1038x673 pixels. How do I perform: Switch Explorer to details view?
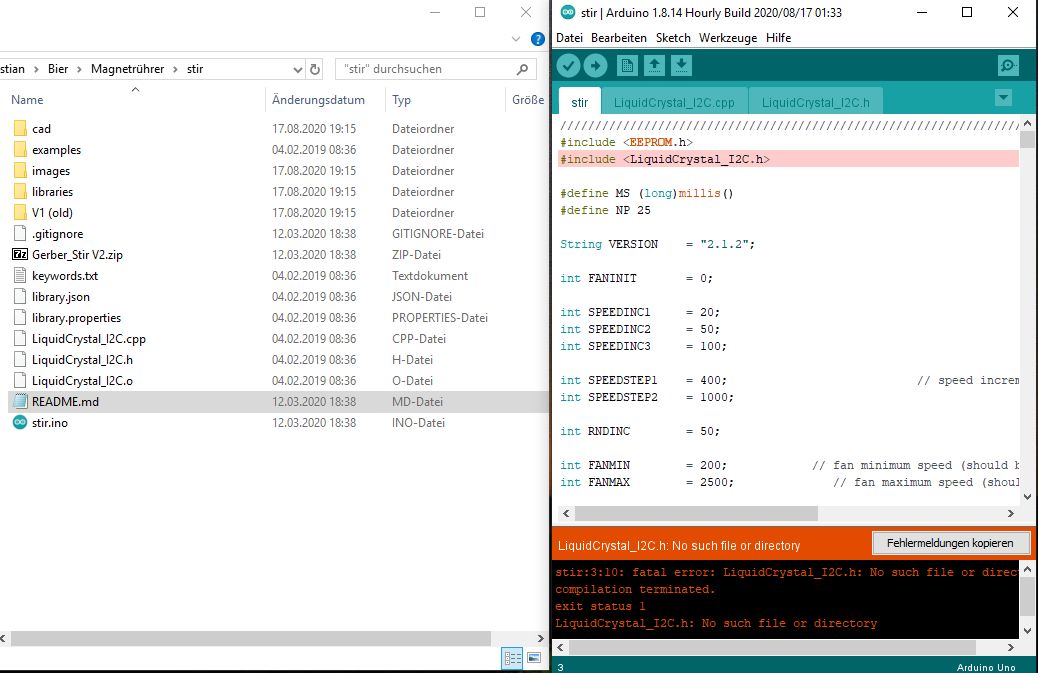[x=513, y=658]
